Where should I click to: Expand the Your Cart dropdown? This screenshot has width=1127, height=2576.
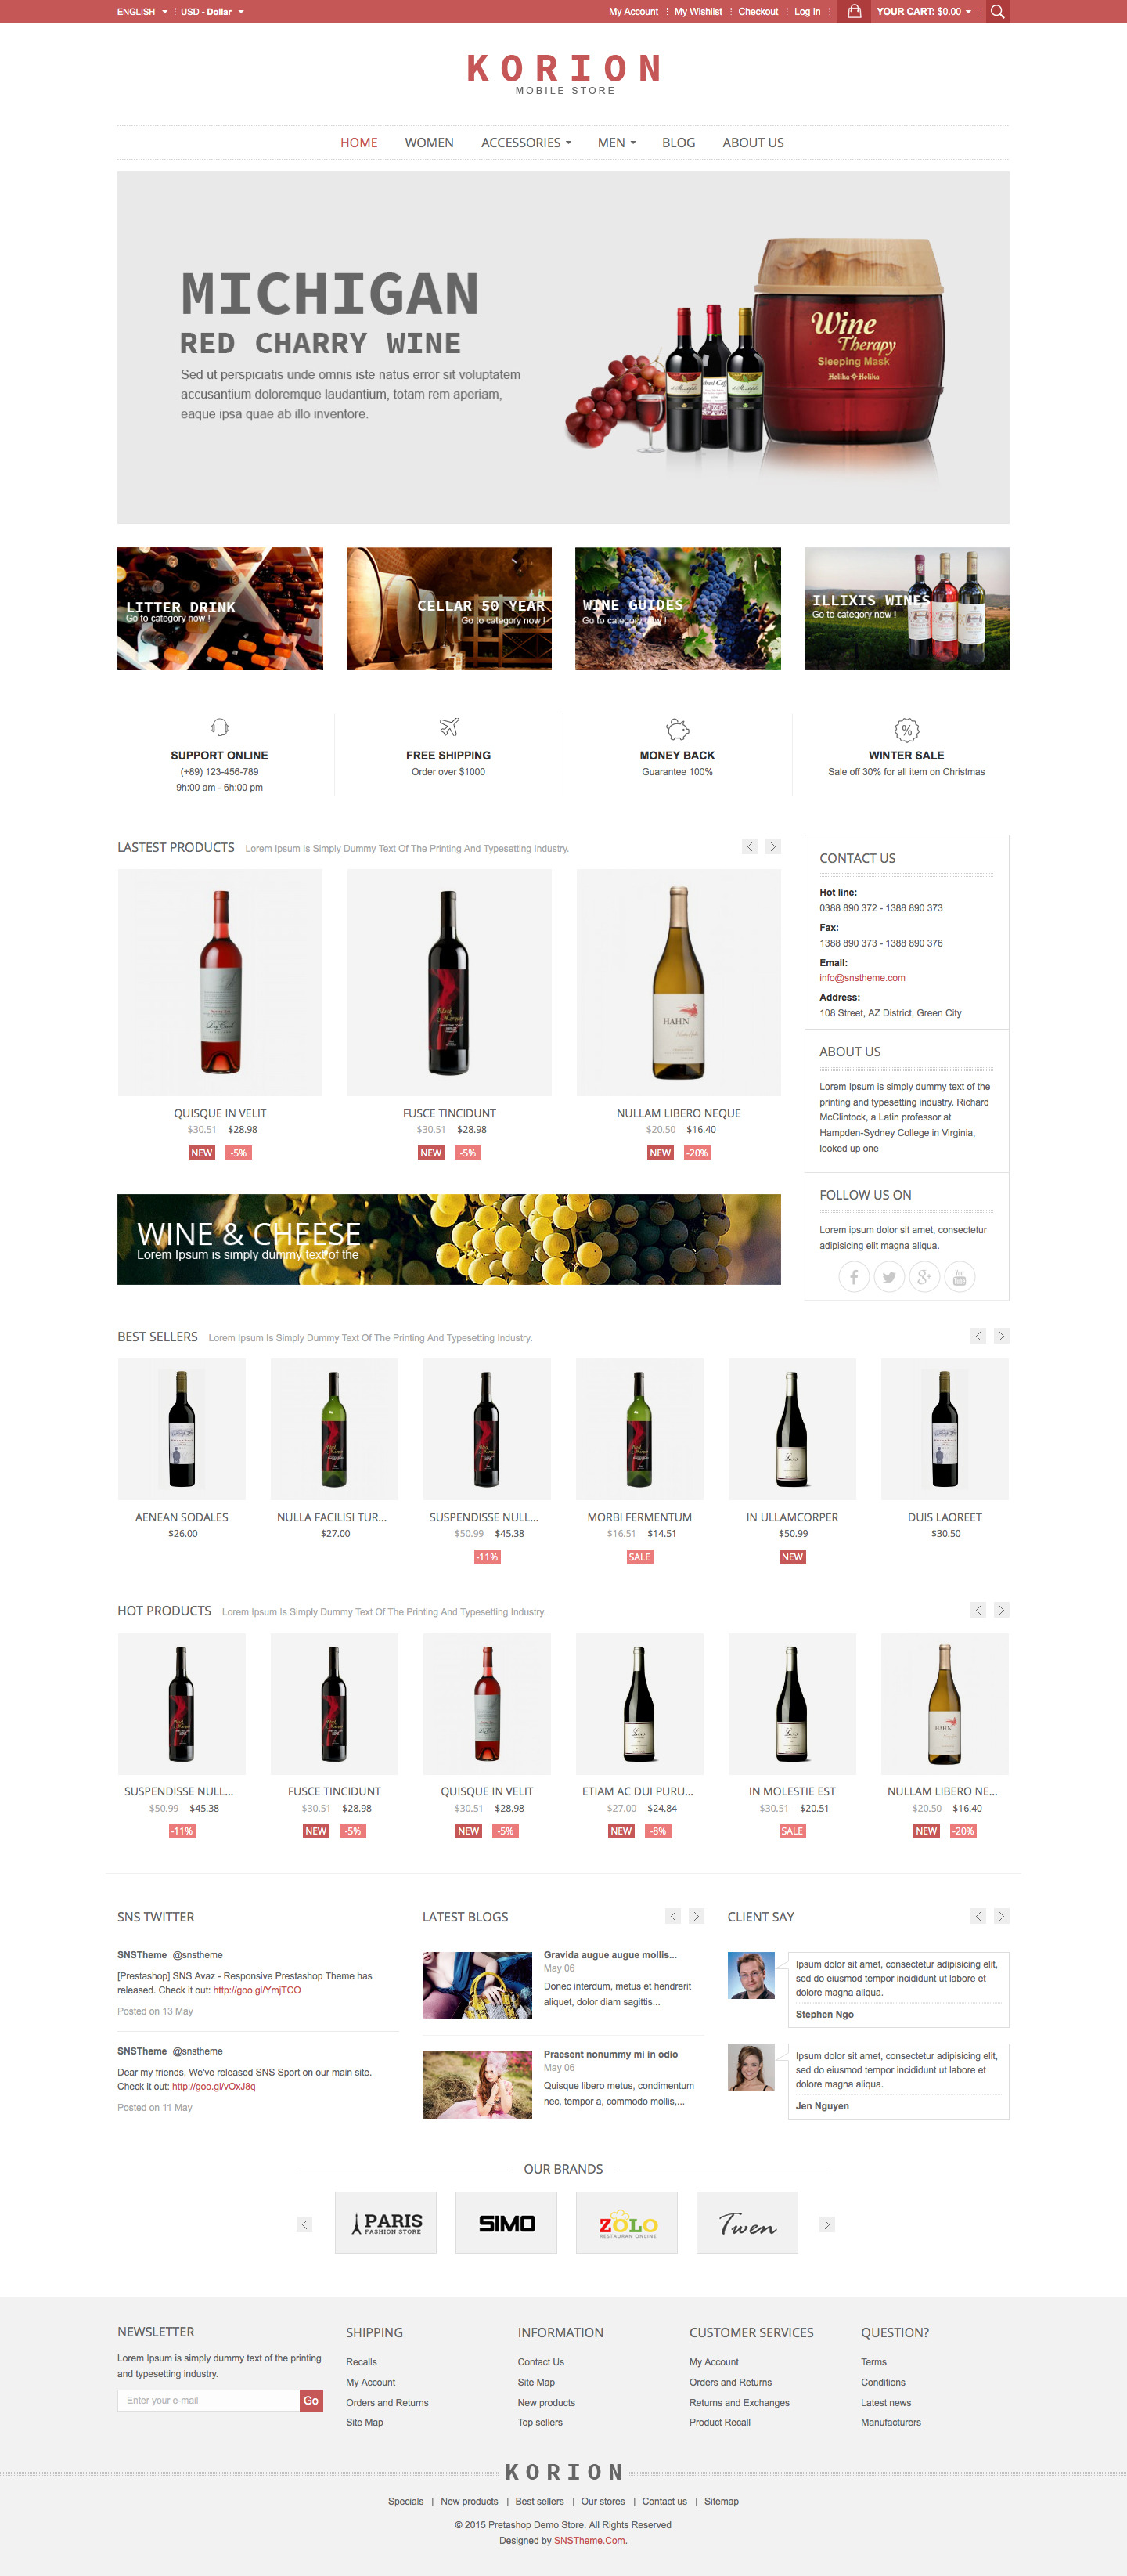(x=924, y=12)
